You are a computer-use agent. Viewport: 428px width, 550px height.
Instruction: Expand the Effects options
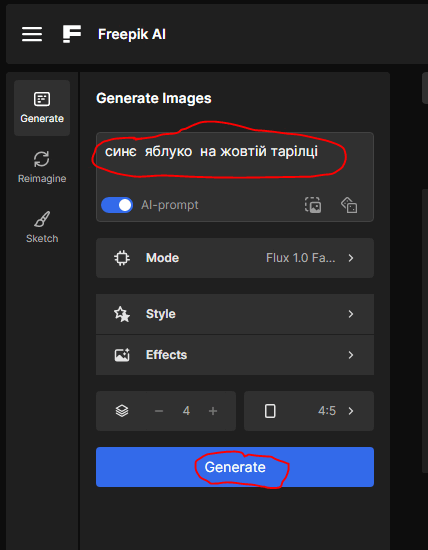(x=235, y=355)
